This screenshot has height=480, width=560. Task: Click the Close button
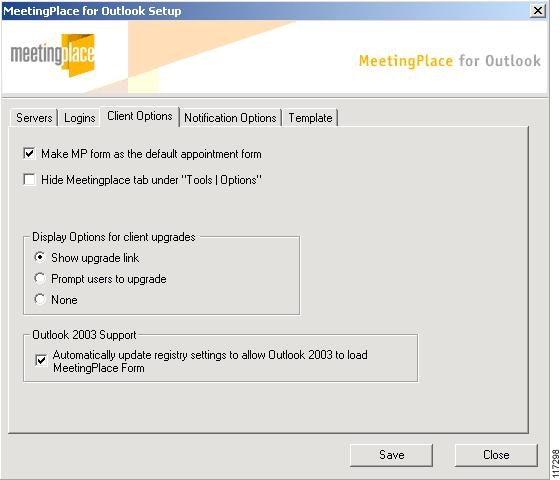coord(496,455)
